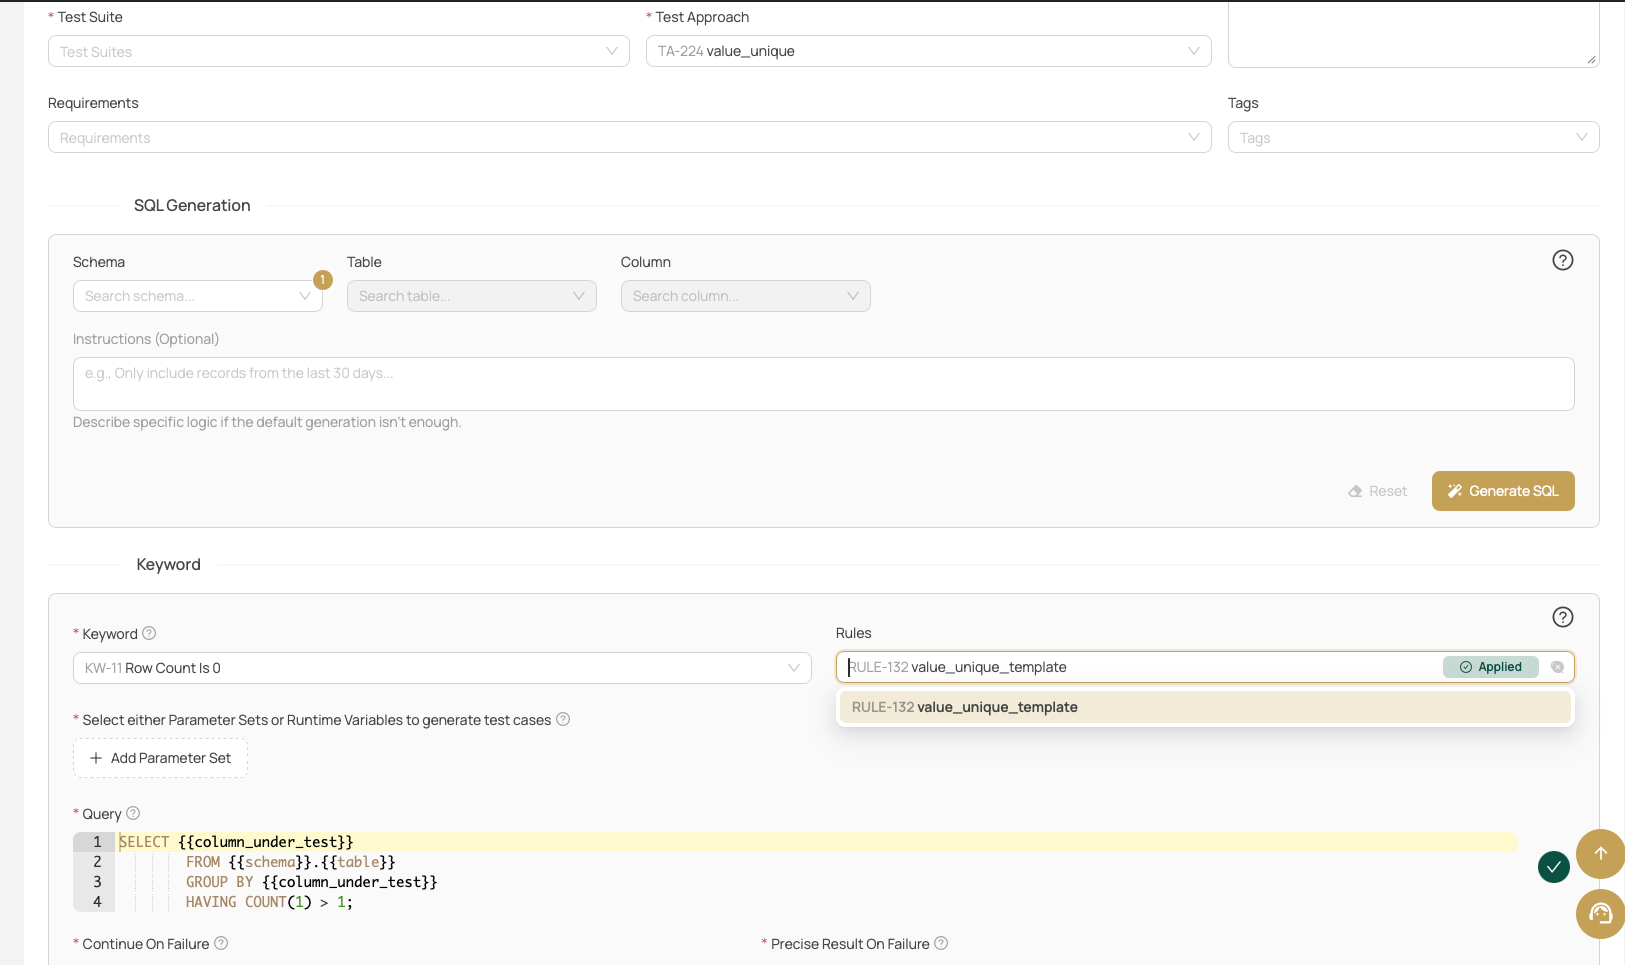Click the Reset button
This screenshot has height=965, width=1625.
click(1377, 491)
